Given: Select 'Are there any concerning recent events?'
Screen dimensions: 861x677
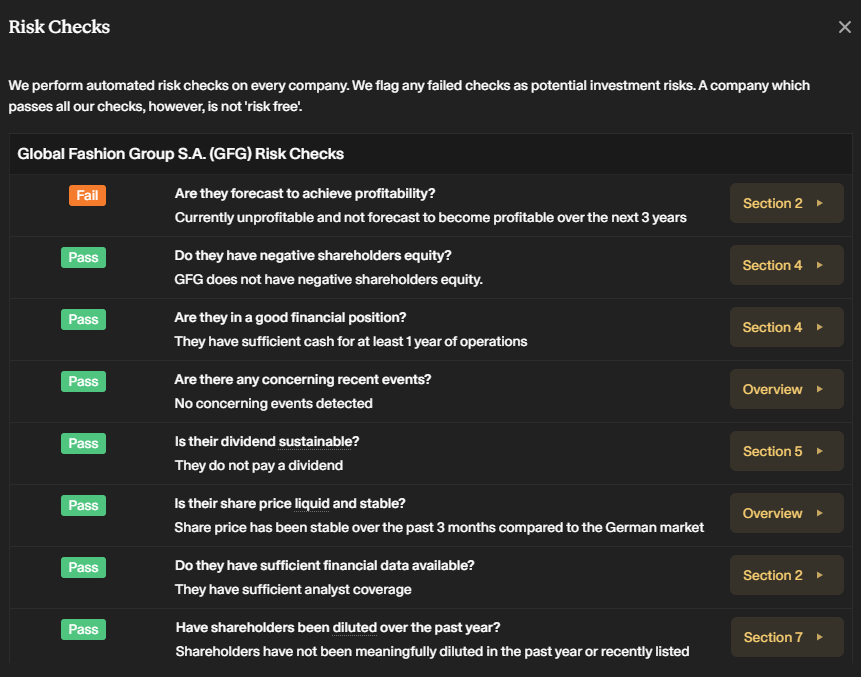Looking at the screenshot, I should pos(303,380).
